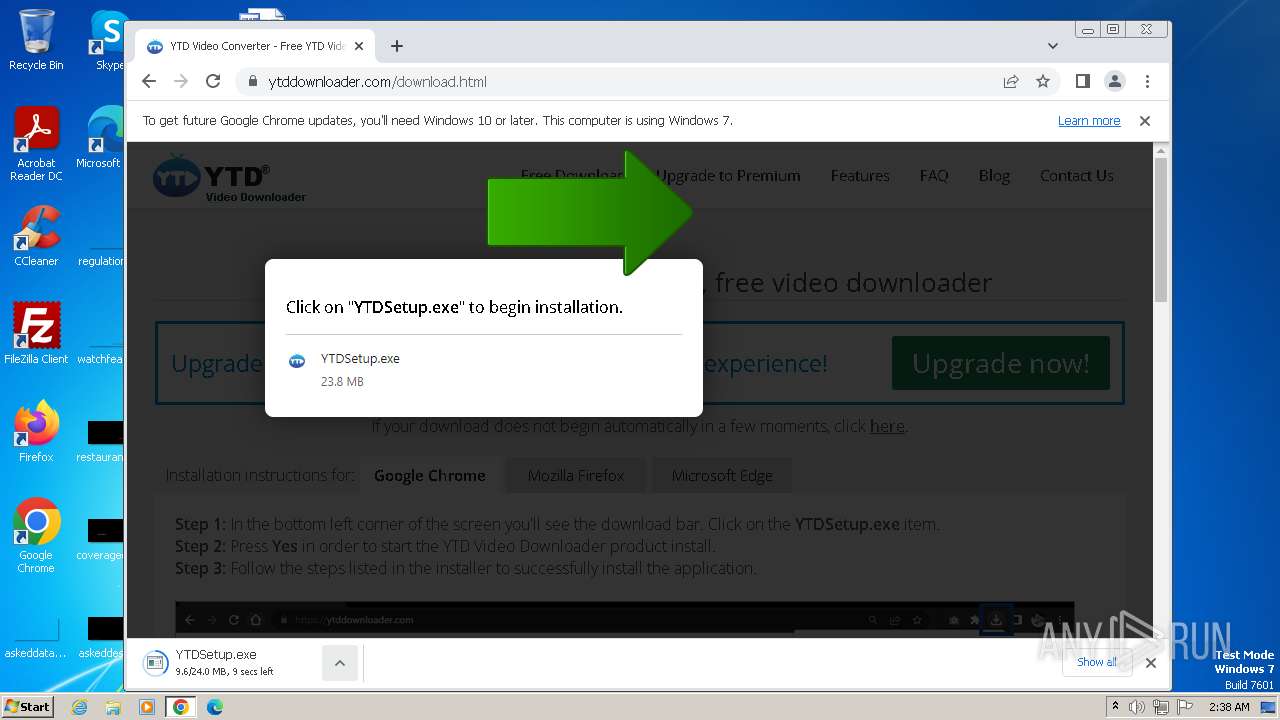The image size is (1280, 720).
Task: Click the 2:38 AM system clock
Action: point(1229,707)
